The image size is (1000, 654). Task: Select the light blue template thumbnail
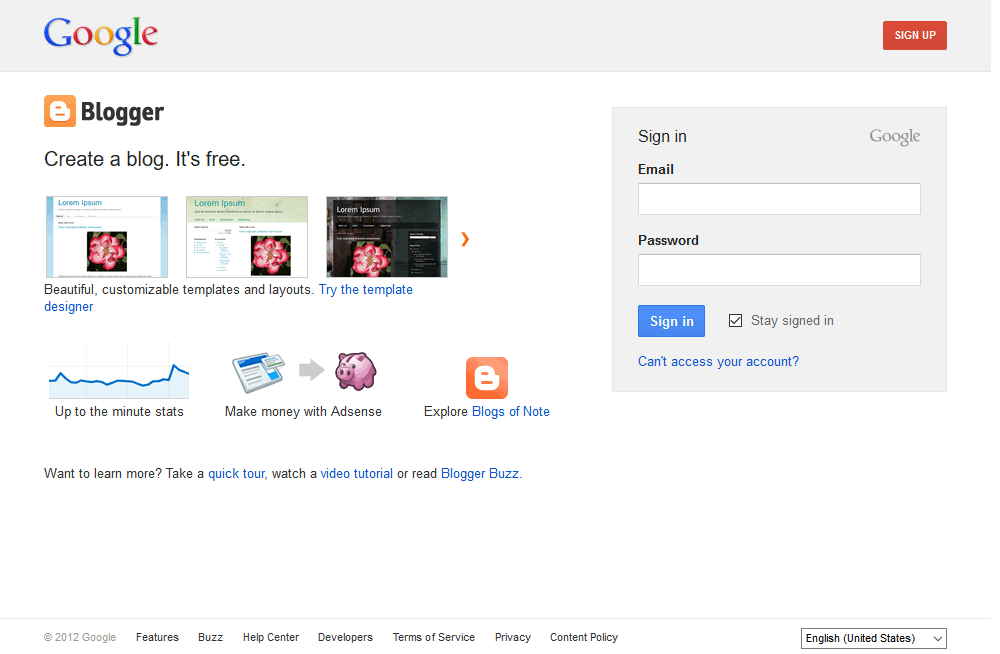click(x=107, y=237)
